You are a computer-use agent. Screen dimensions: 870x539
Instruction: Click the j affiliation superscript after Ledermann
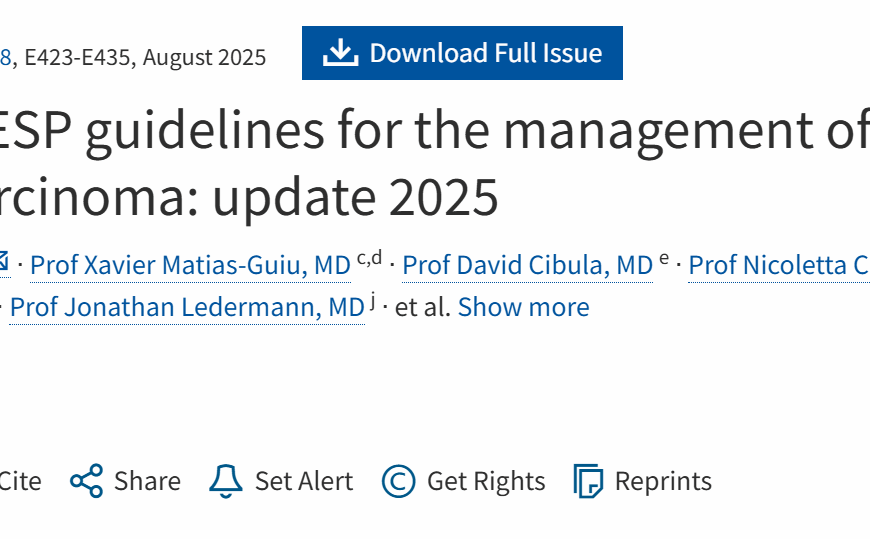[373, 300]
